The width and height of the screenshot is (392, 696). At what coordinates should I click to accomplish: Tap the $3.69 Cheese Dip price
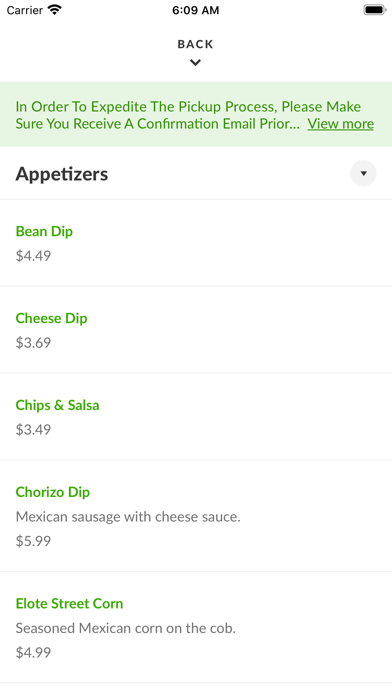click(33, 343)
